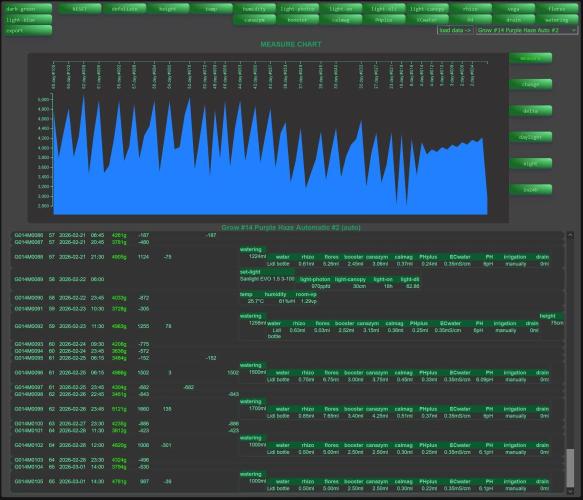Select the defoliate filter button

tap(124, 9)
